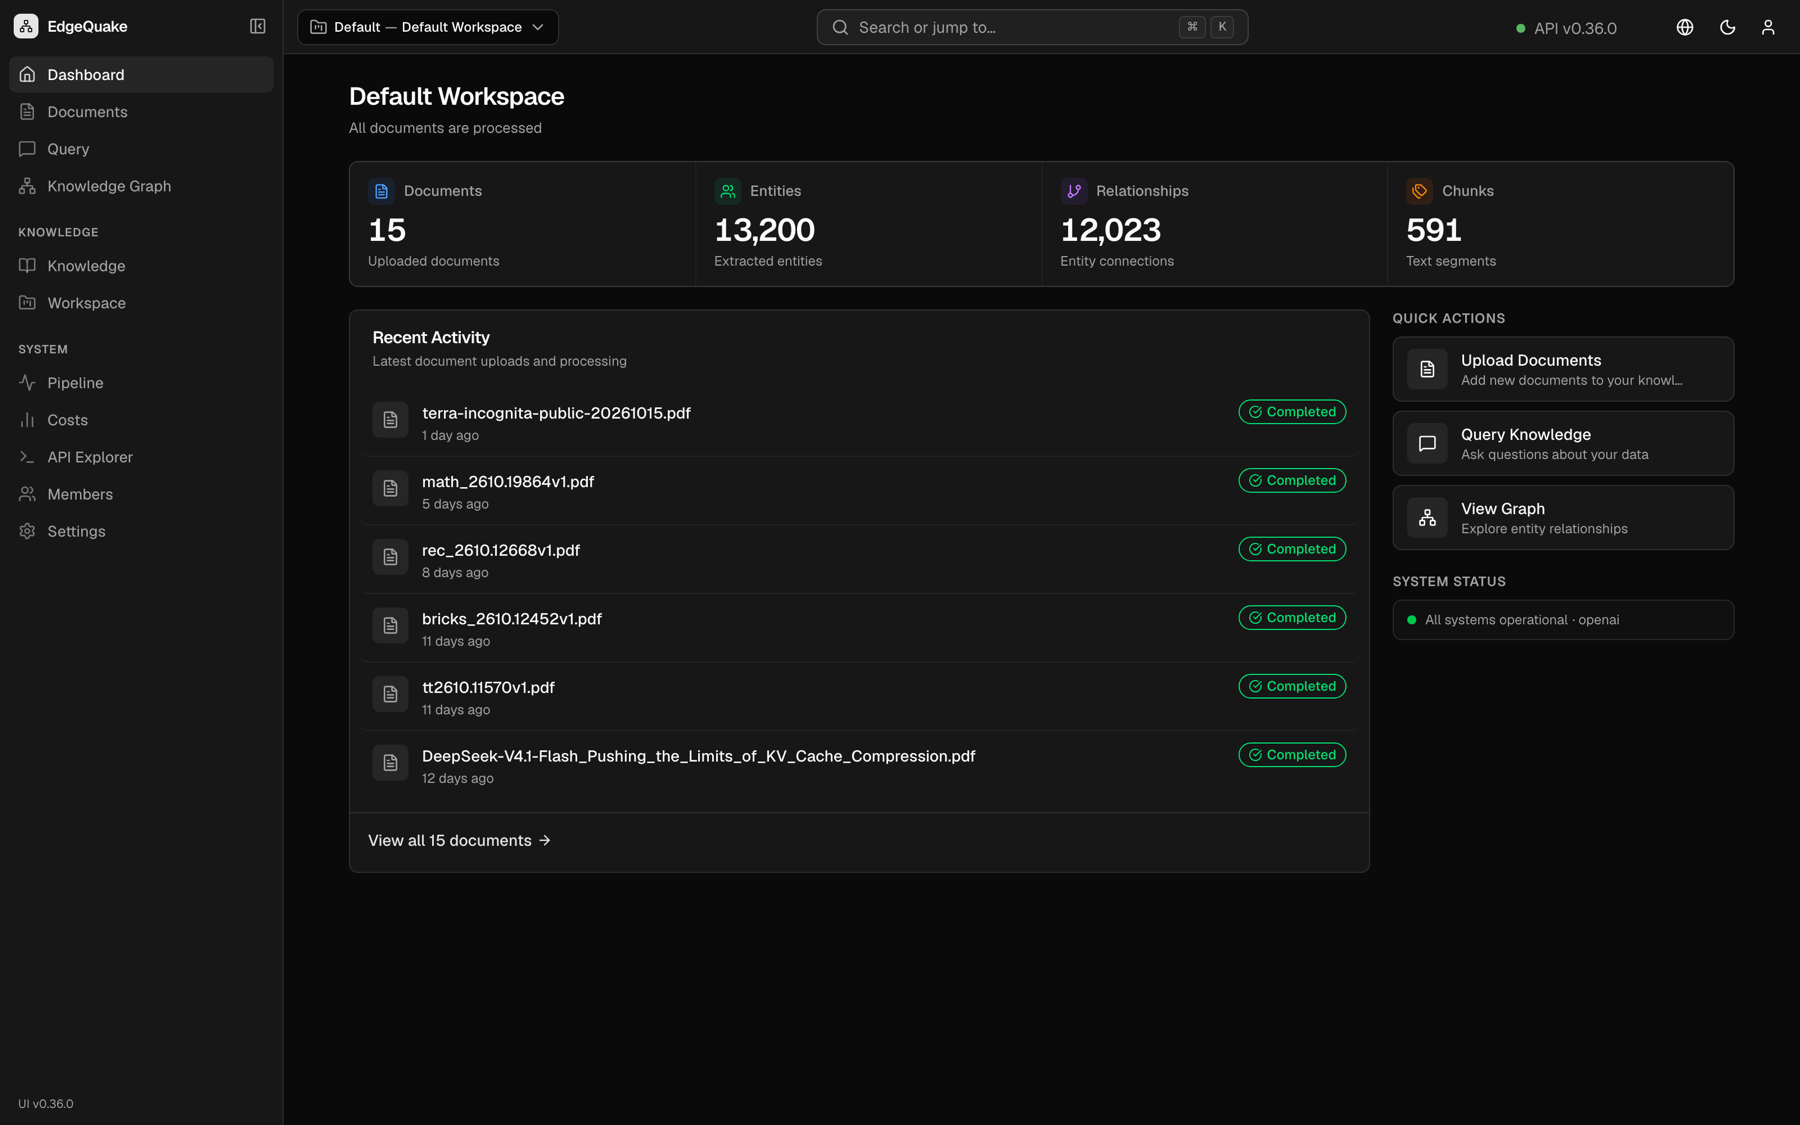The width and height of the screenshot is (1800, 1125).
Task: Click file icon beside math_2610.19864v1.pdf
Action: pyautogui.click(x=390, y=489)
